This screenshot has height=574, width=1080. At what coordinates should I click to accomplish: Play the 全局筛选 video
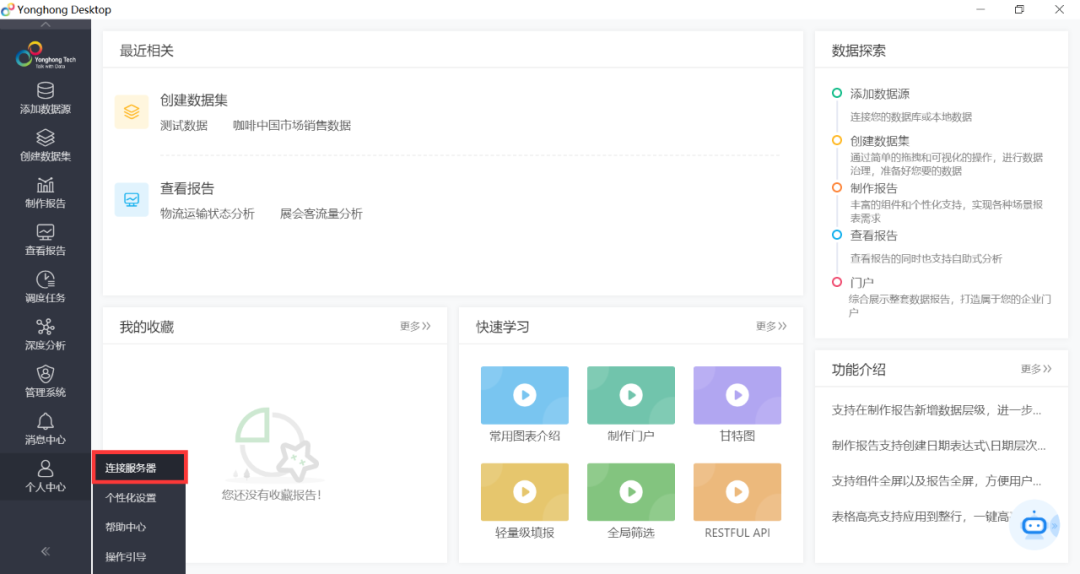[x=631, y=492]
